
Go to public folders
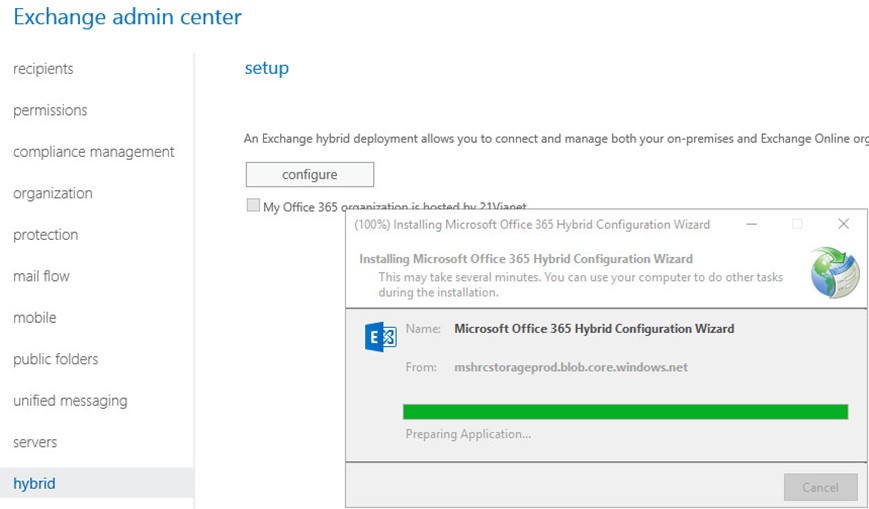[55, 359]
